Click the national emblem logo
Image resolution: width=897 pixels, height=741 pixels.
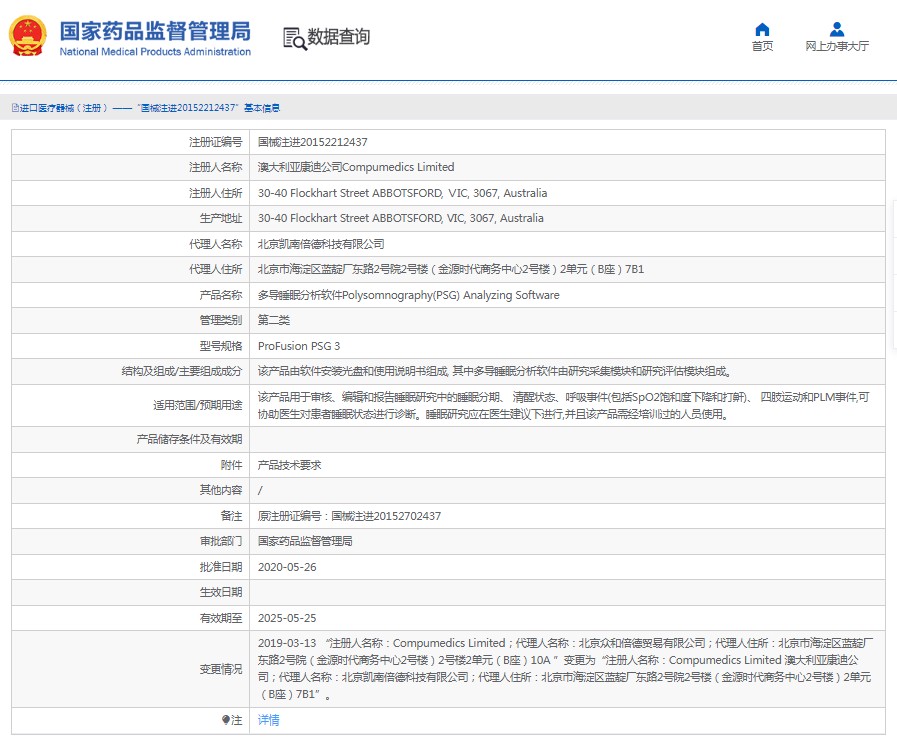tap(27, 36)
